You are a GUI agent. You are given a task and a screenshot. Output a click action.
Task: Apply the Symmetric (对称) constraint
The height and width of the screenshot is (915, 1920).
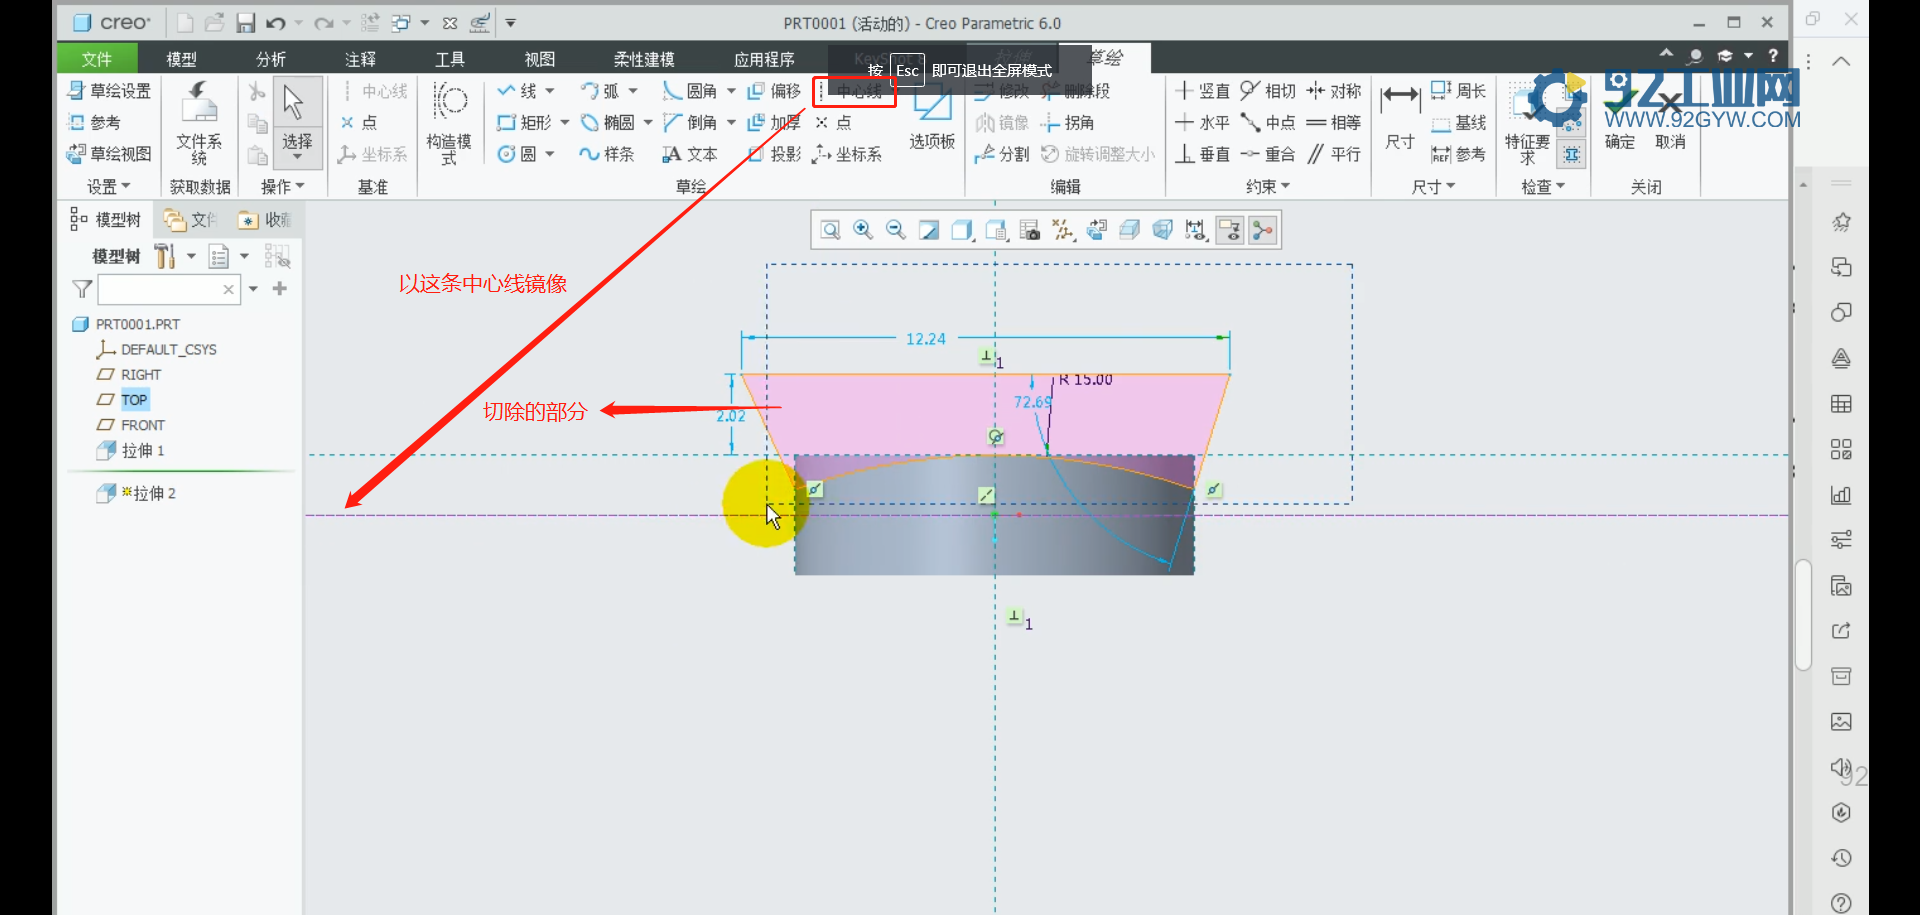(x=1334, y=91)
